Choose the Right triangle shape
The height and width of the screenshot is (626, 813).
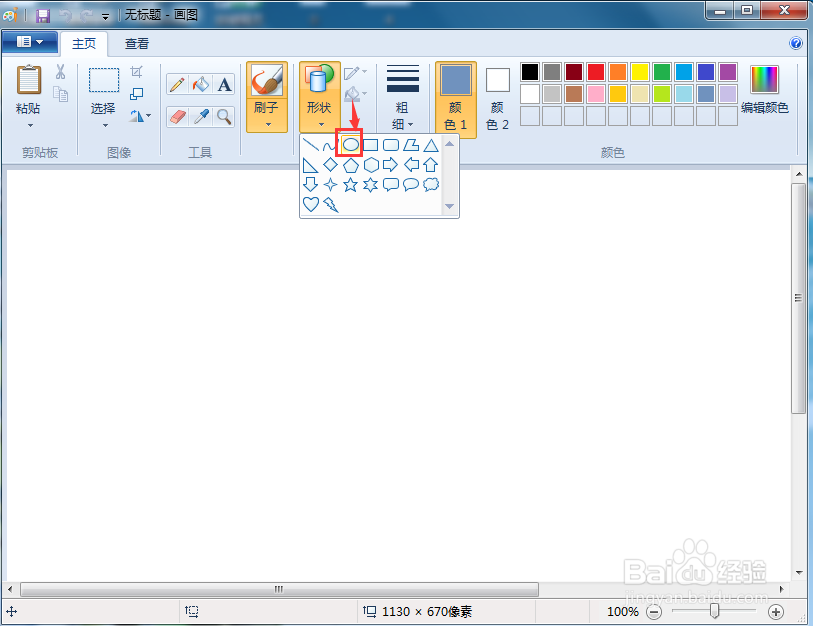click(311, 165)
